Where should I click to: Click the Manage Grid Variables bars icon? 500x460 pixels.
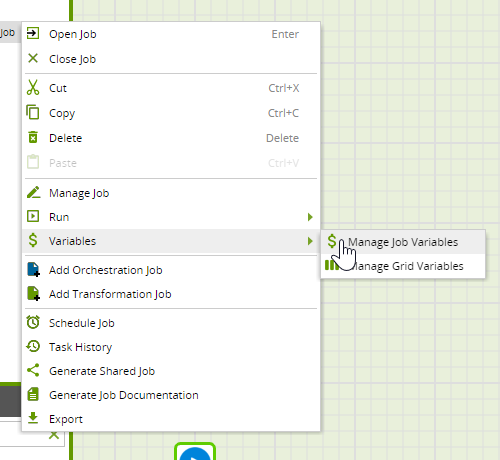pyautogui.click(x=331, y=265)
